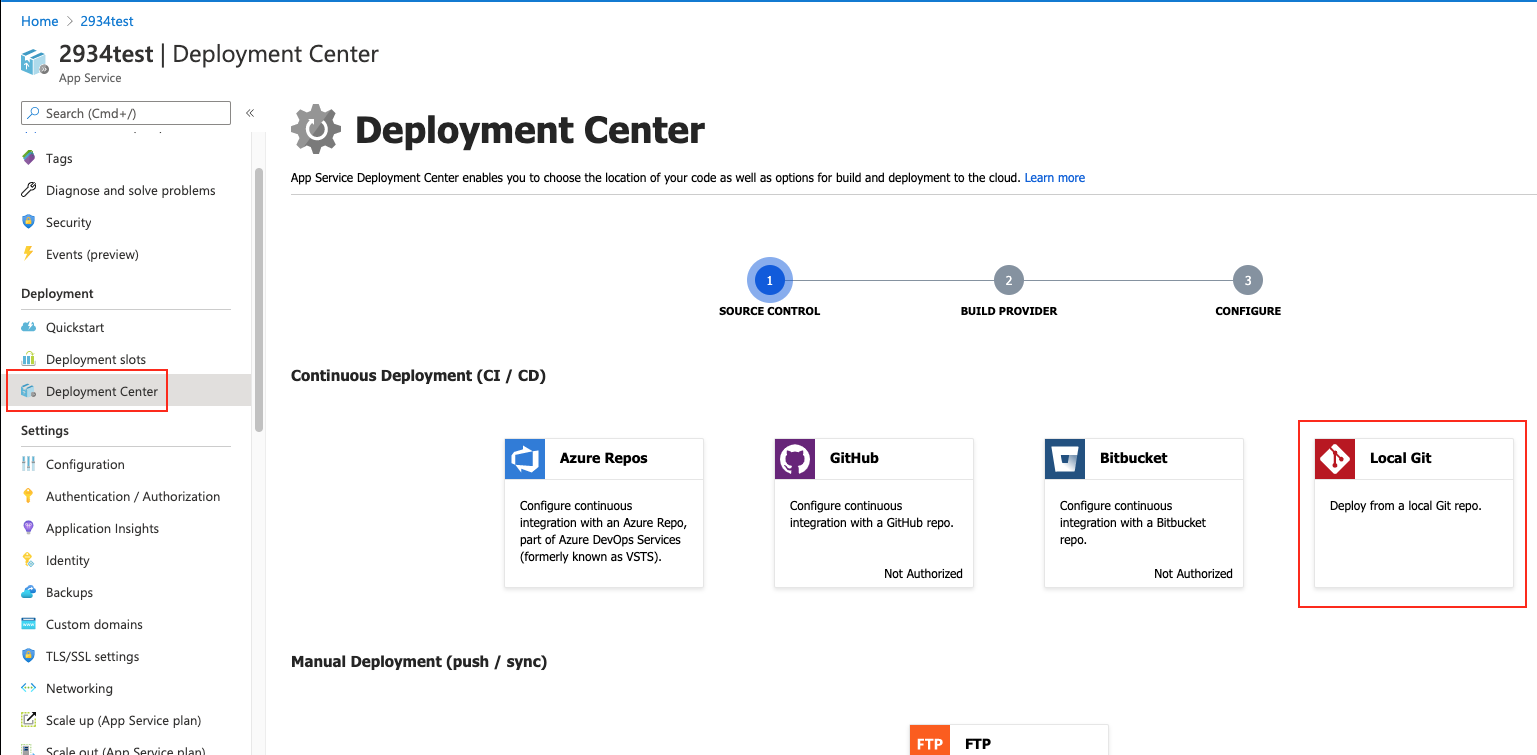Click the Deployment Center gear icon
Viewport: 1537px width, 755px height.
click(x=316, y=130)
